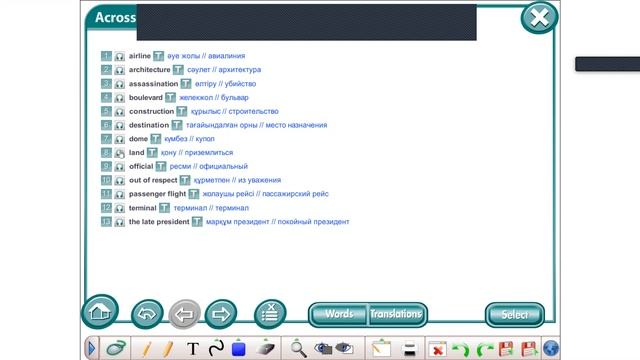Print with the printer icon

[x=409, y=349]
